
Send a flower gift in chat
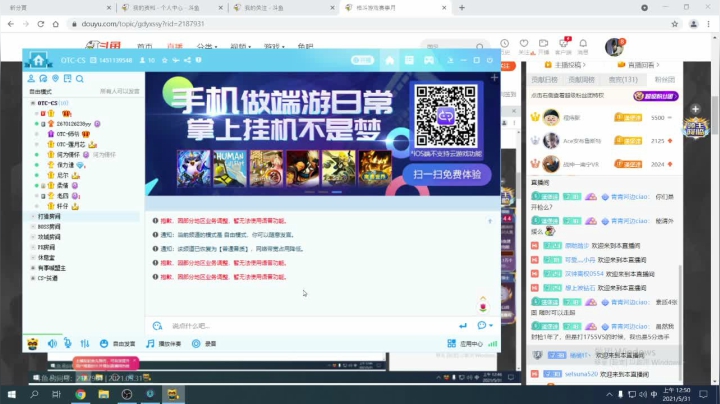click(x=483, y=306)
